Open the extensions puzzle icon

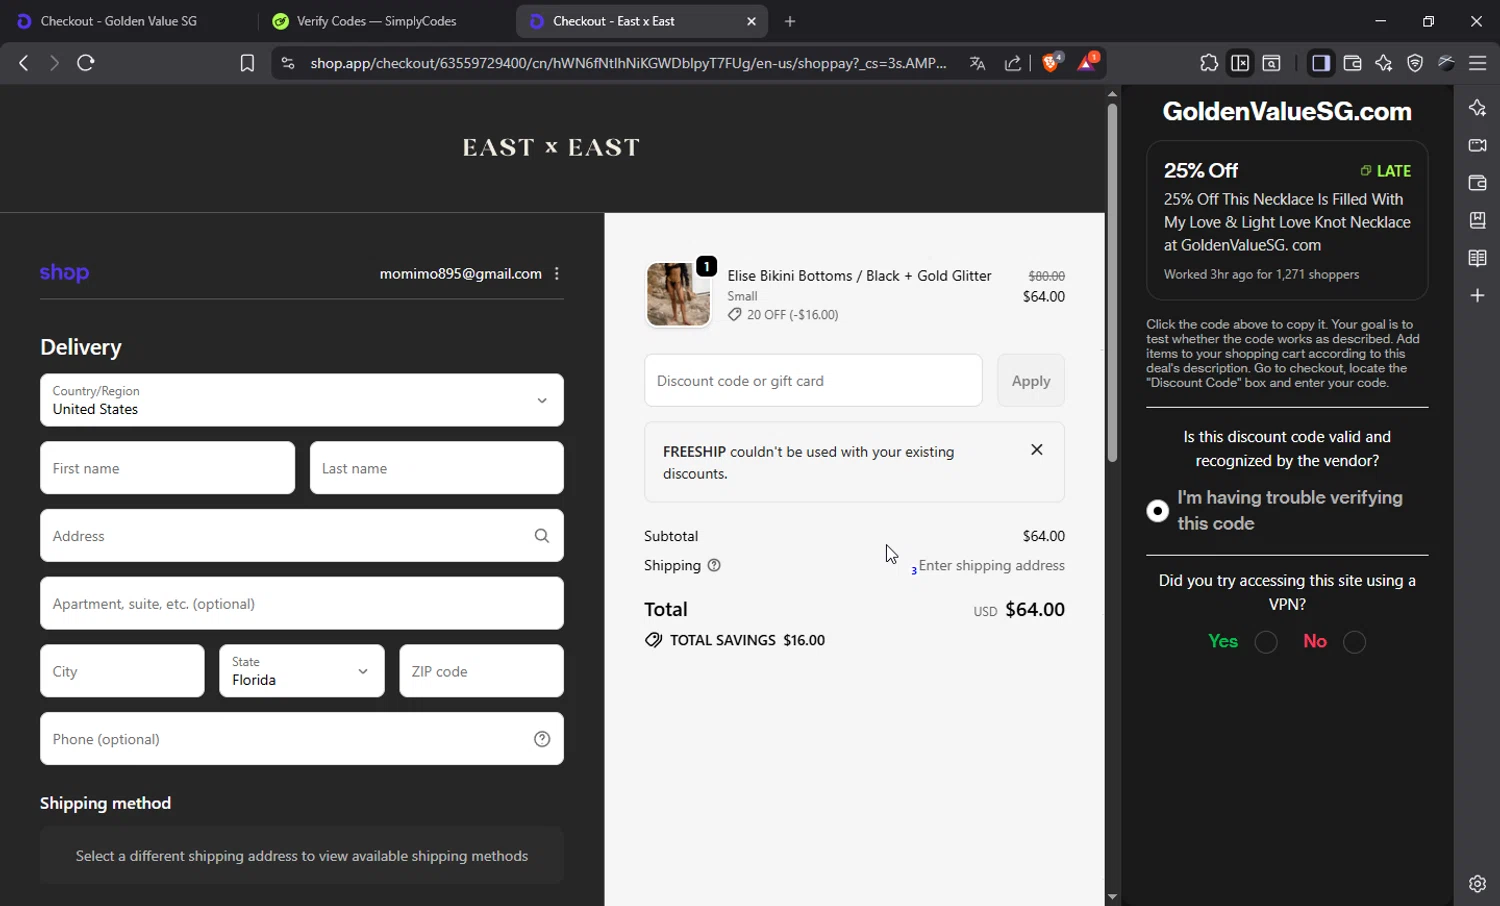click(x=1209, y=63)
